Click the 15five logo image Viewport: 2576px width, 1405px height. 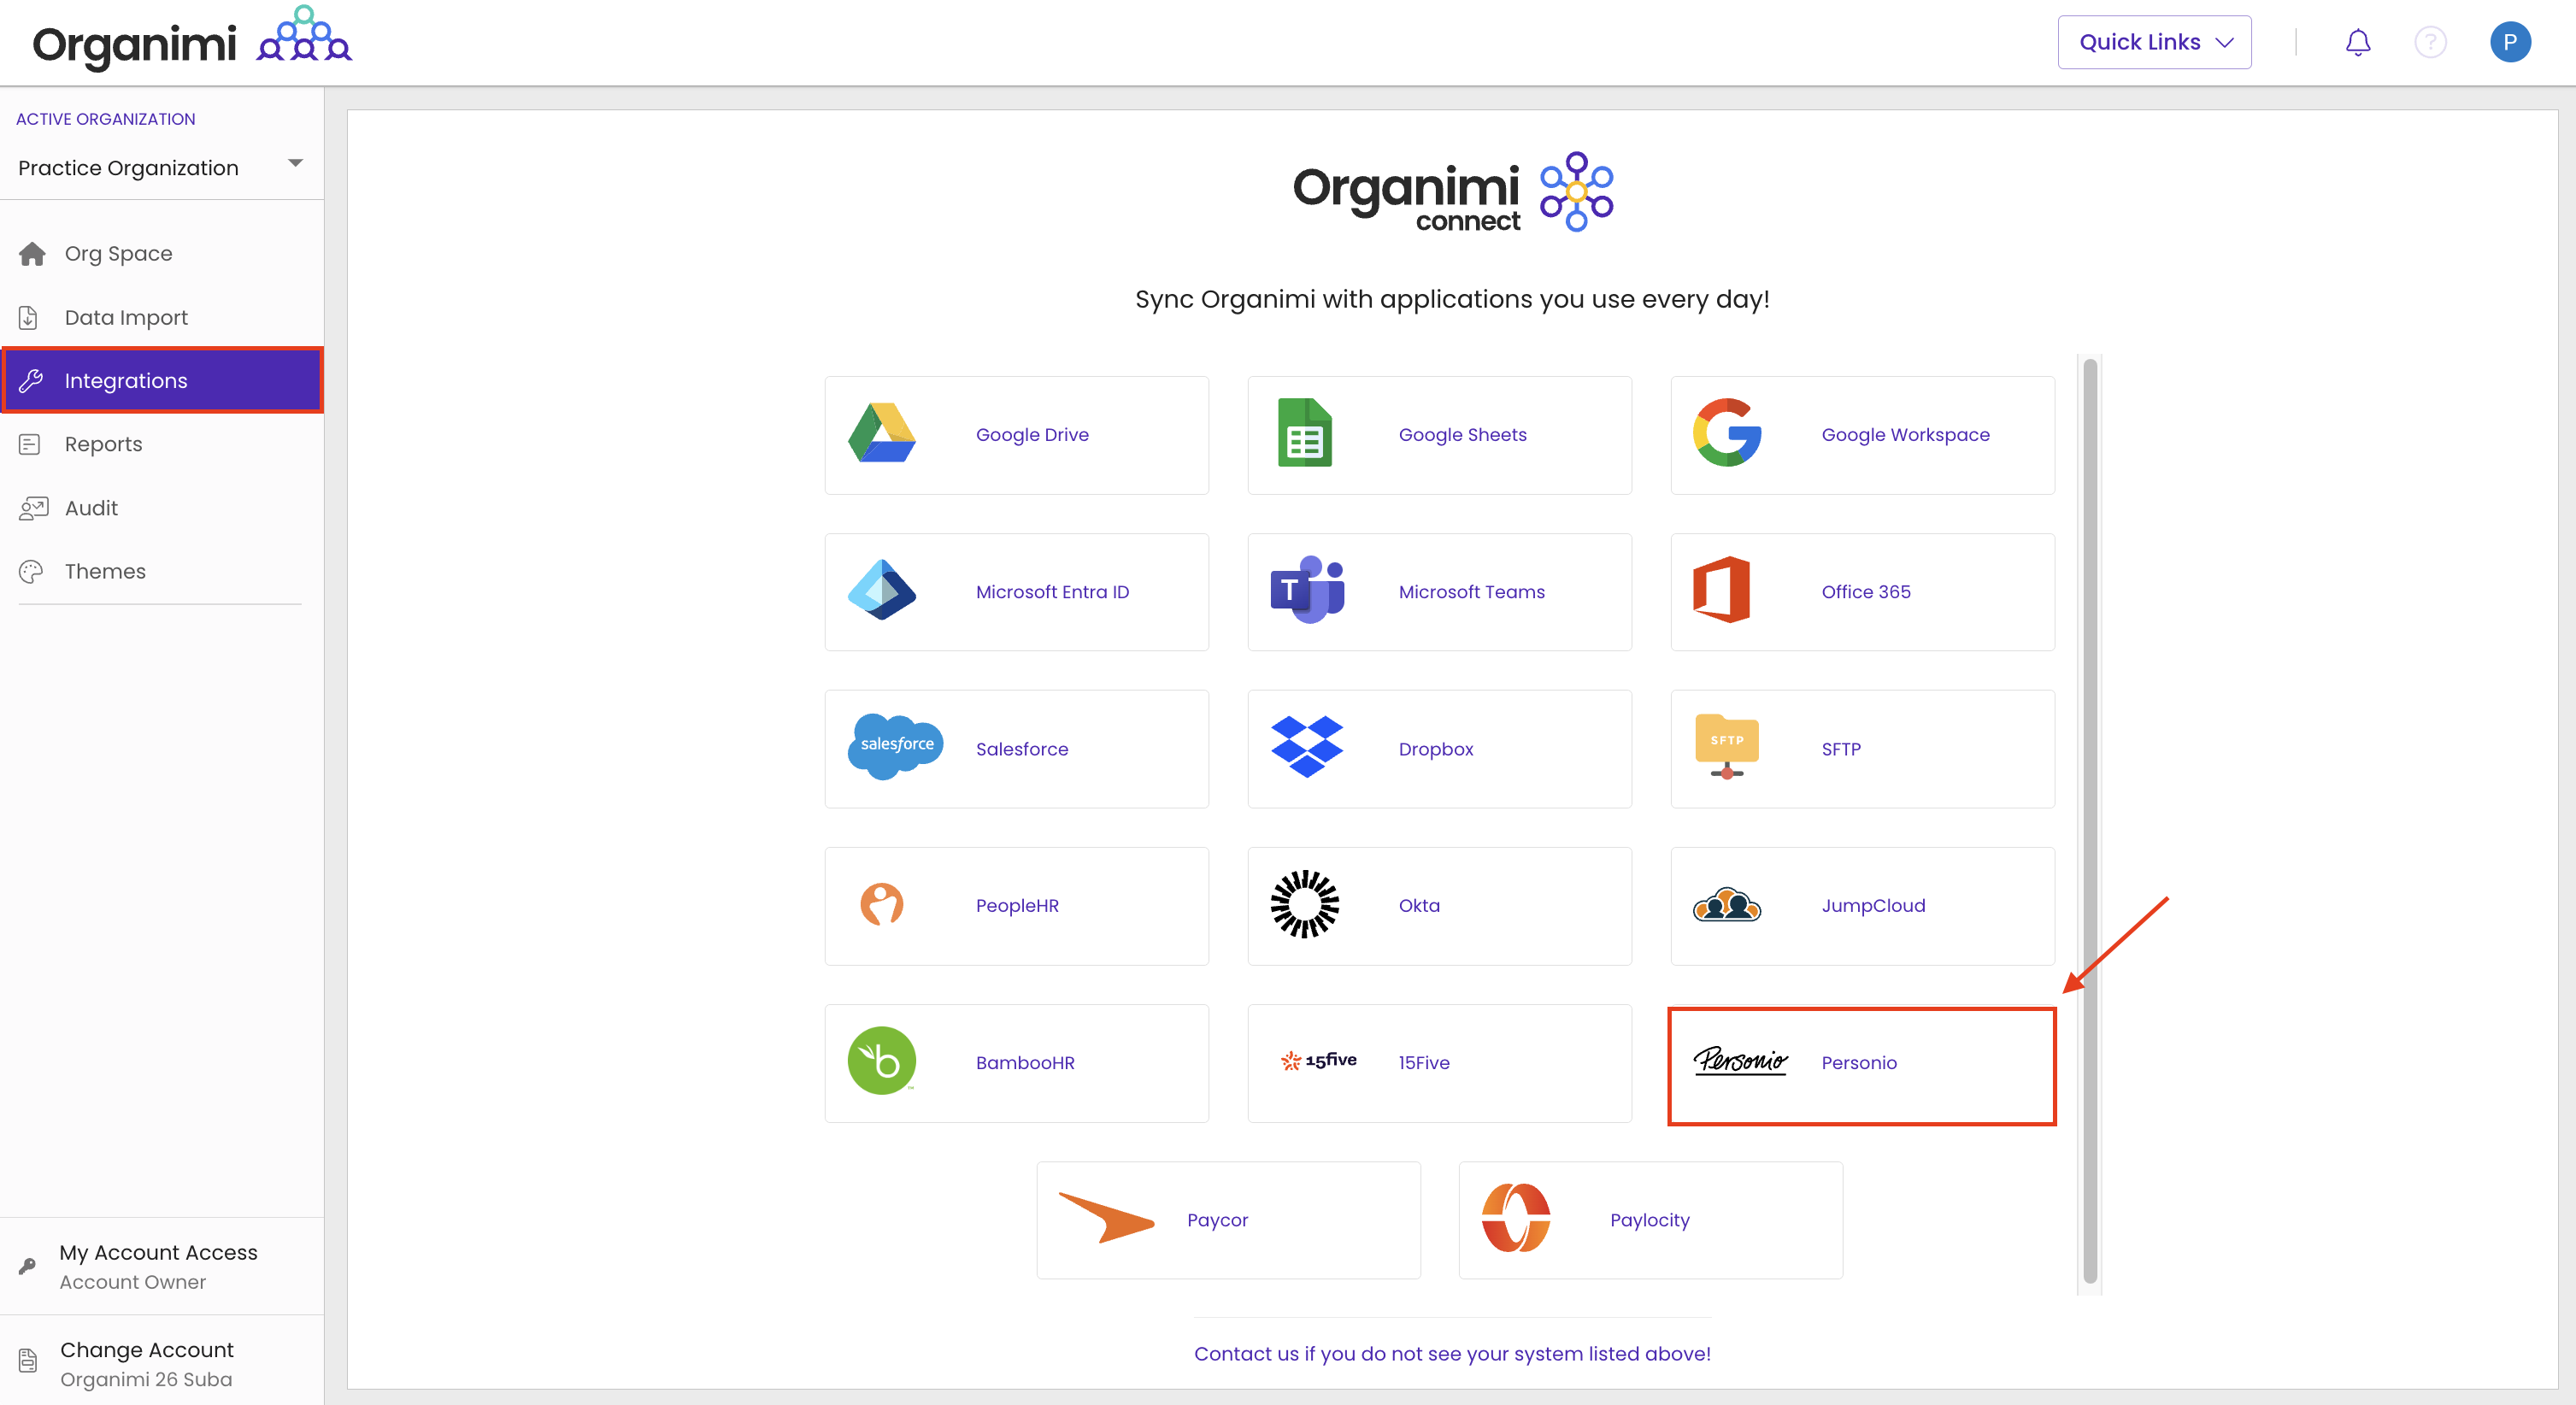click(1318, 1060)
